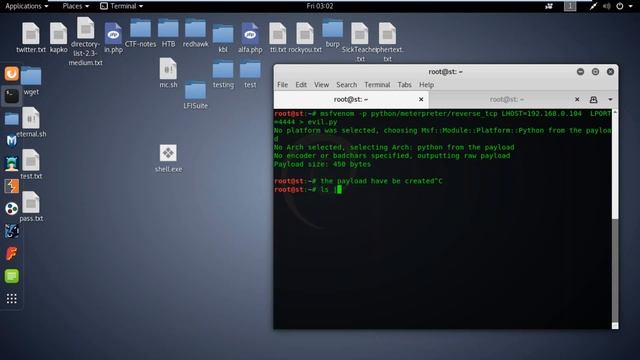Viewport: 640px width, 360px height.
Task: Open a new terminal tab button
Action: point(593,100)
